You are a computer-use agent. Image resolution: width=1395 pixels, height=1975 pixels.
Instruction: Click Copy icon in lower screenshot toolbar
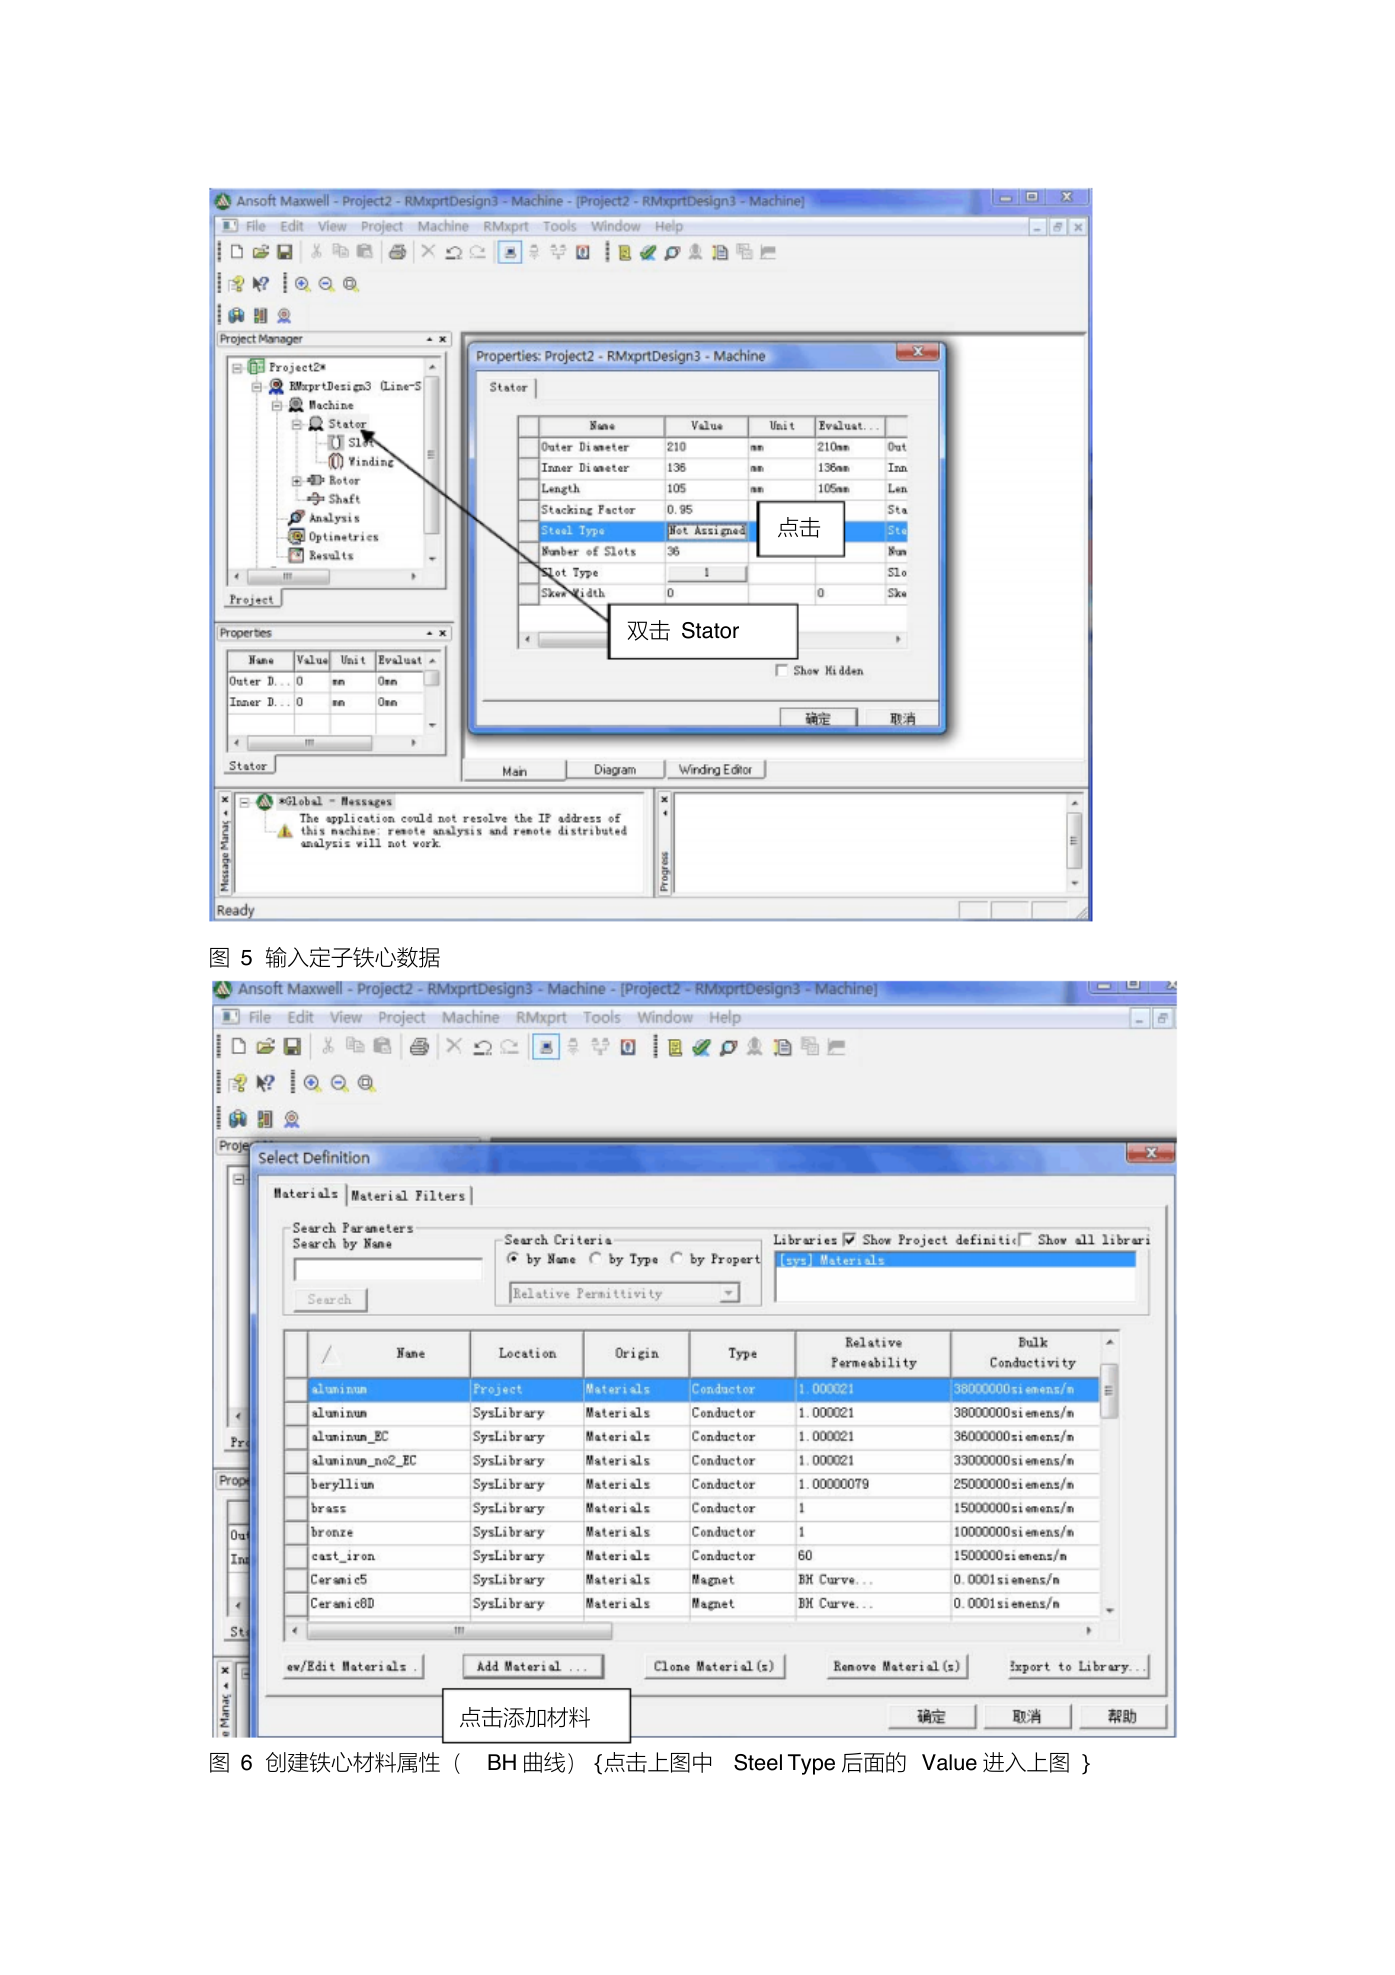pyautogui.click(x=355, y=1046)
